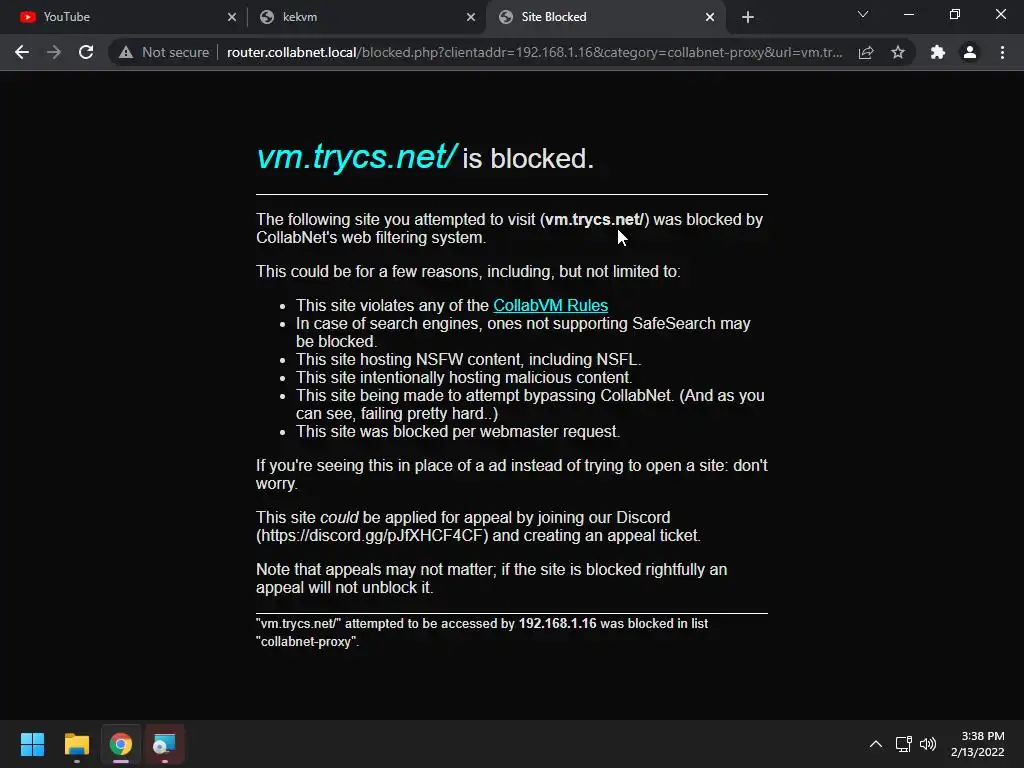
Task: Open the volume tray icon
Action: [927, 744]
